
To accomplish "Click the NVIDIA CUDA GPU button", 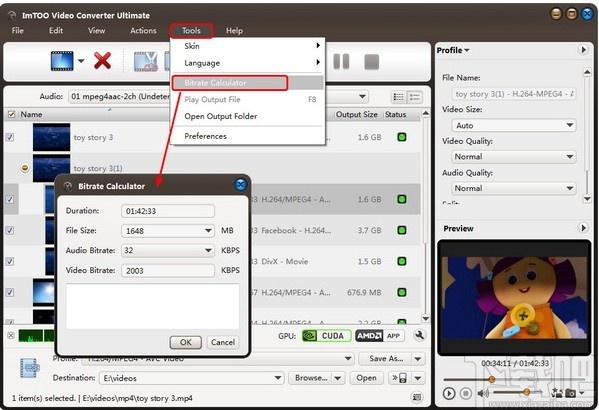I will 327,335.
